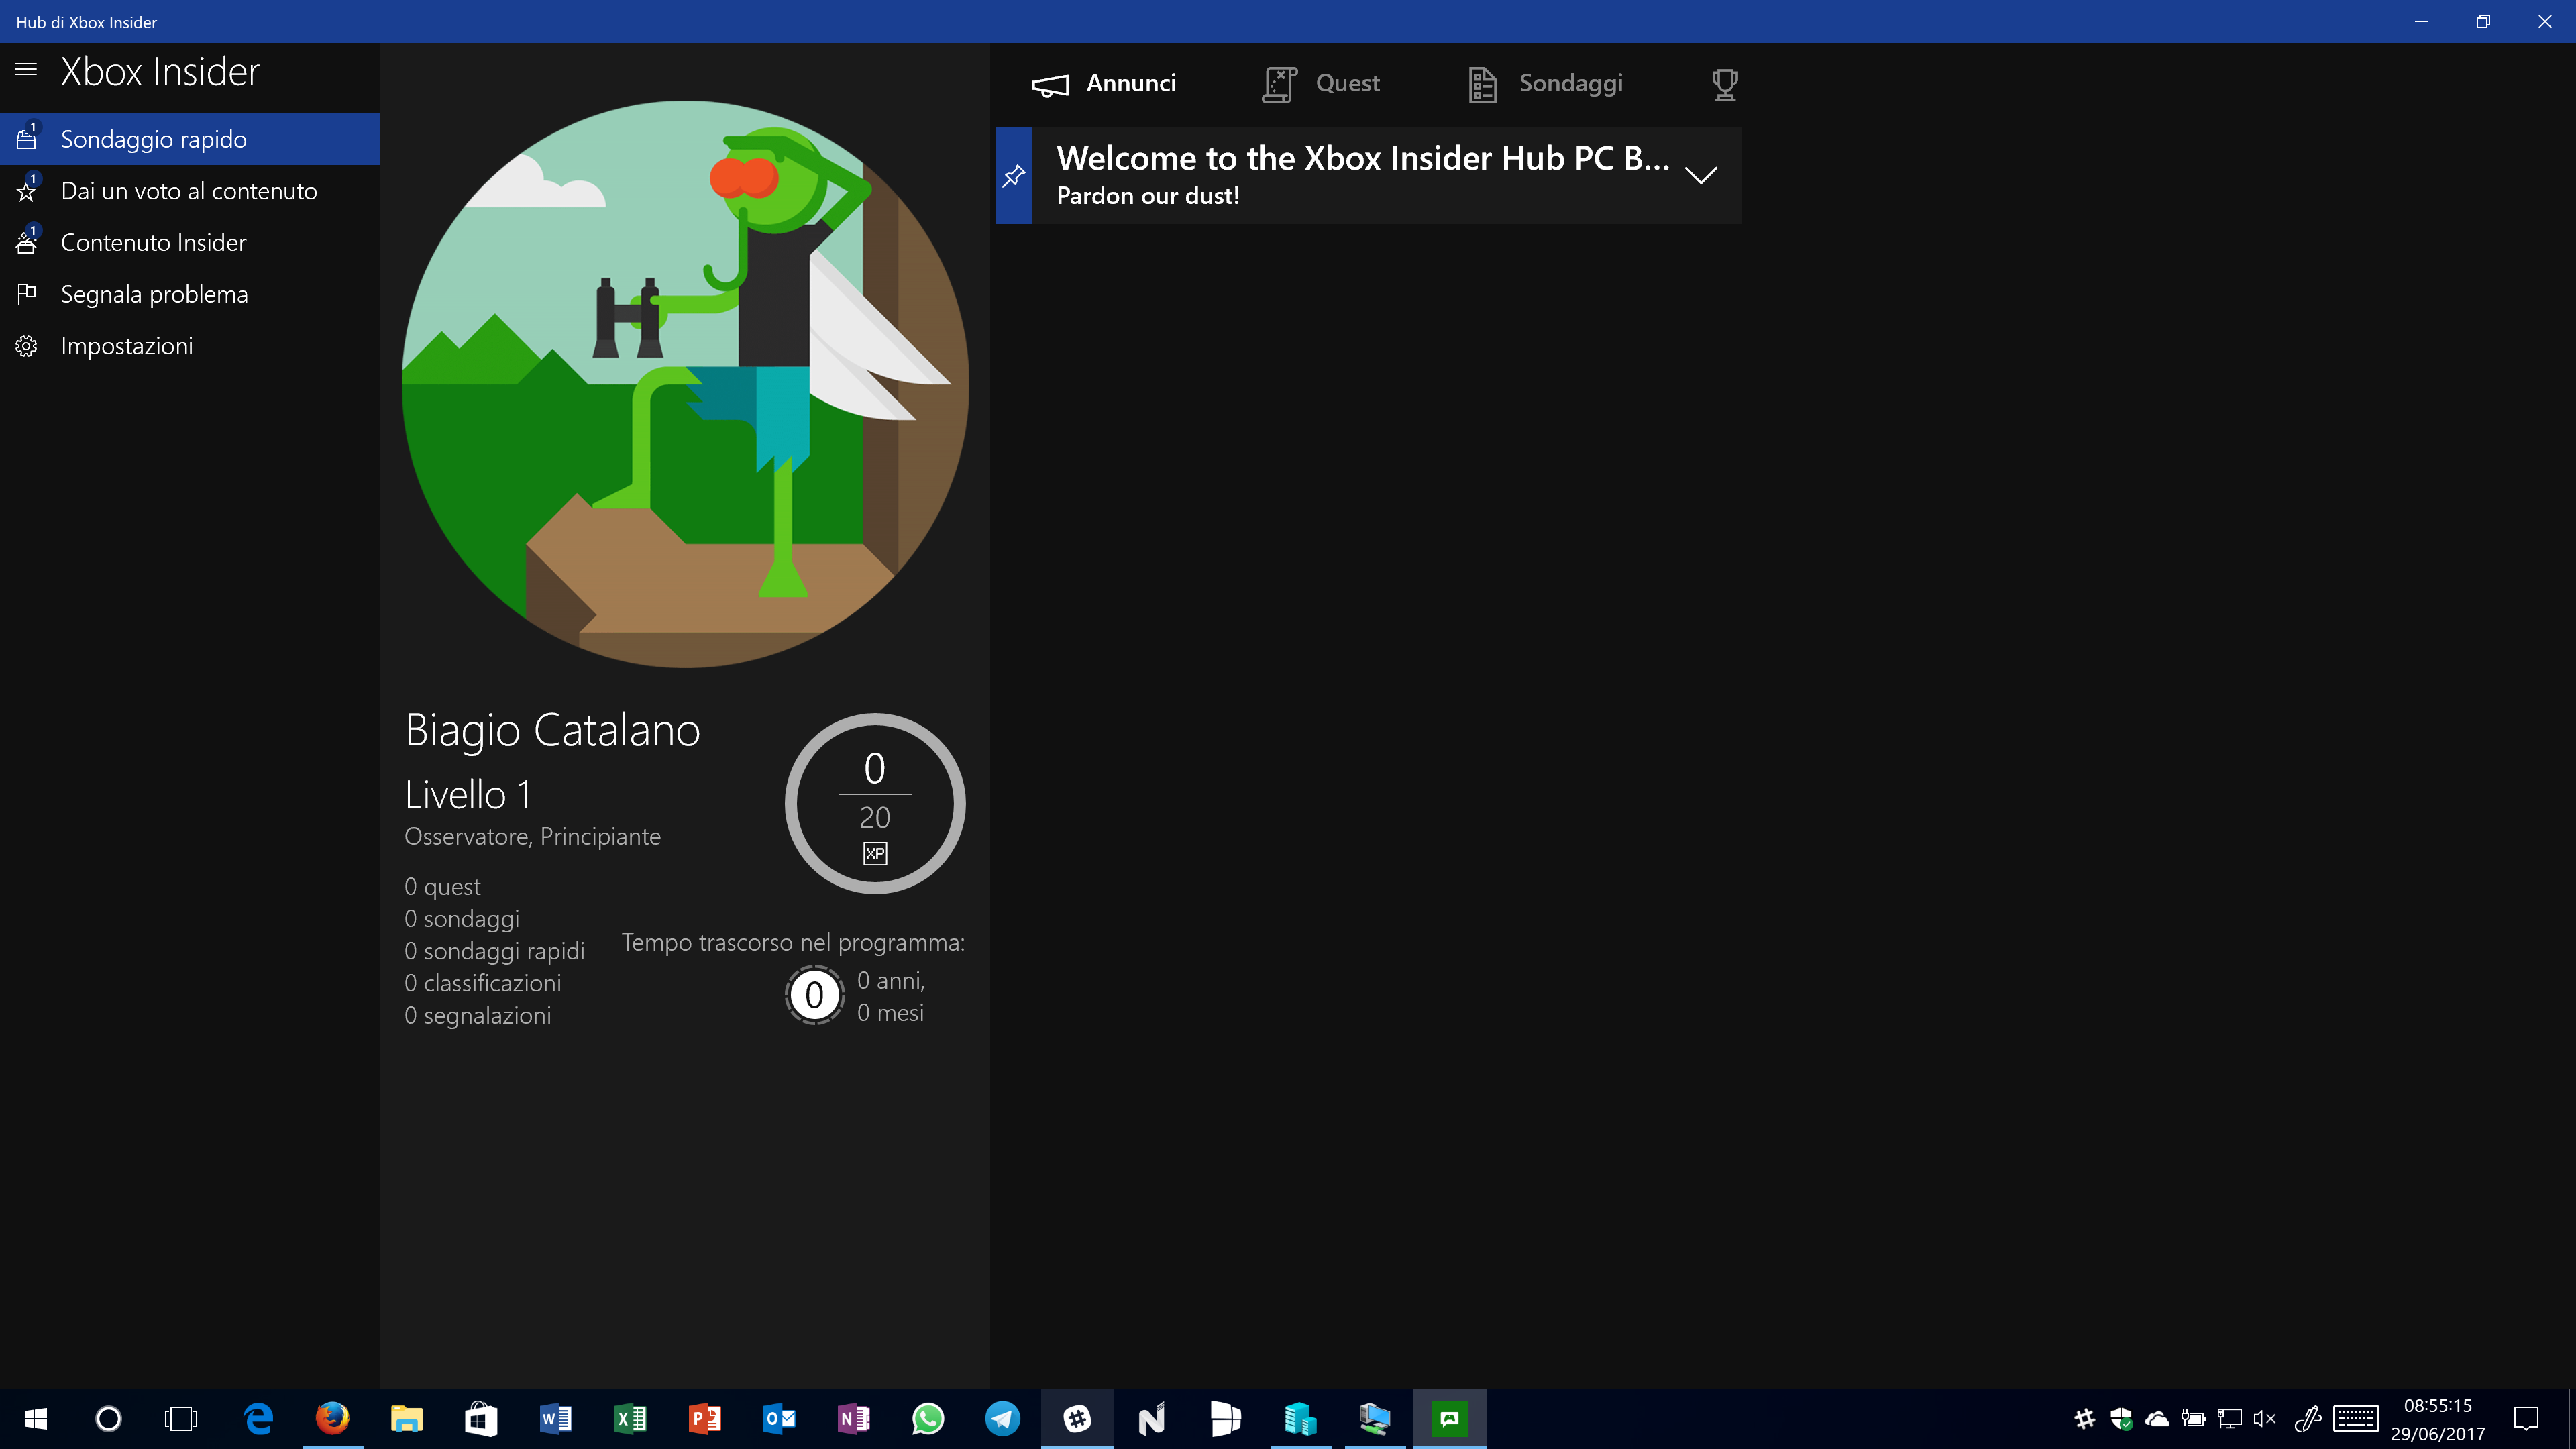Screen dimensions: 2576x1449
Task: Click the 0 sondaggi rapidi stat
Action: tap(494, 951)
